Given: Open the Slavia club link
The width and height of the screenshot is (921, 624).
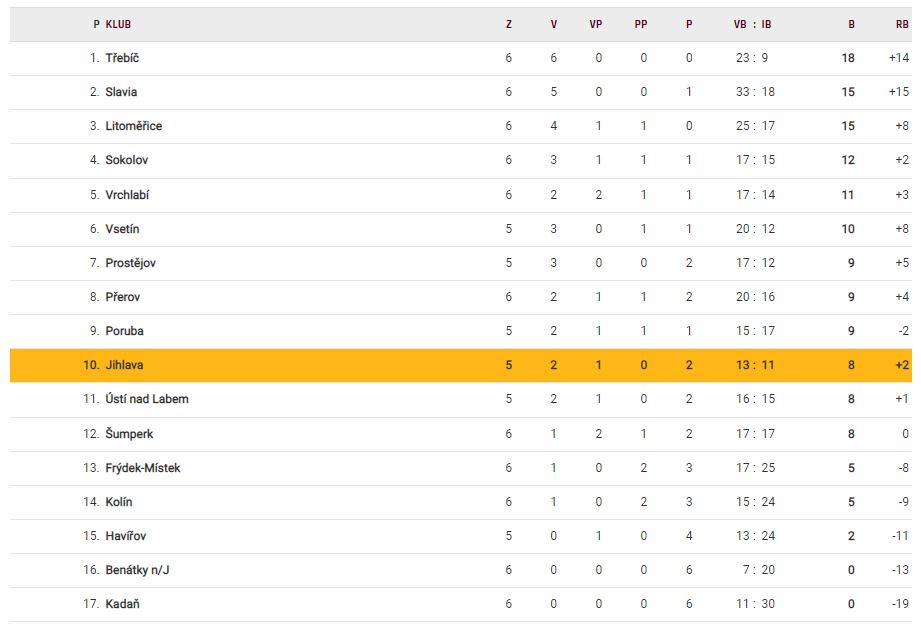Looking at the screenshot, I should click(121, 92).
